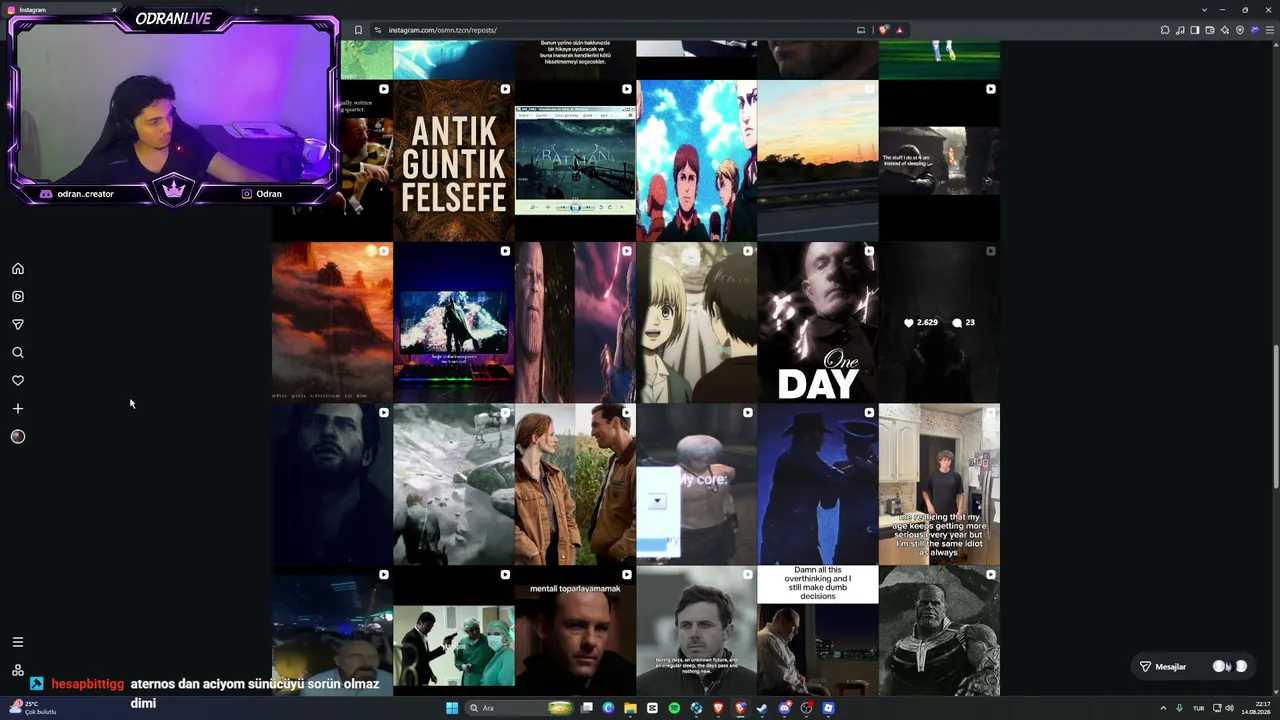The height and width of the screenshot is (720, 1280).
Task: Open Brave Rewards triangle icon
Action: coord(900,30)
